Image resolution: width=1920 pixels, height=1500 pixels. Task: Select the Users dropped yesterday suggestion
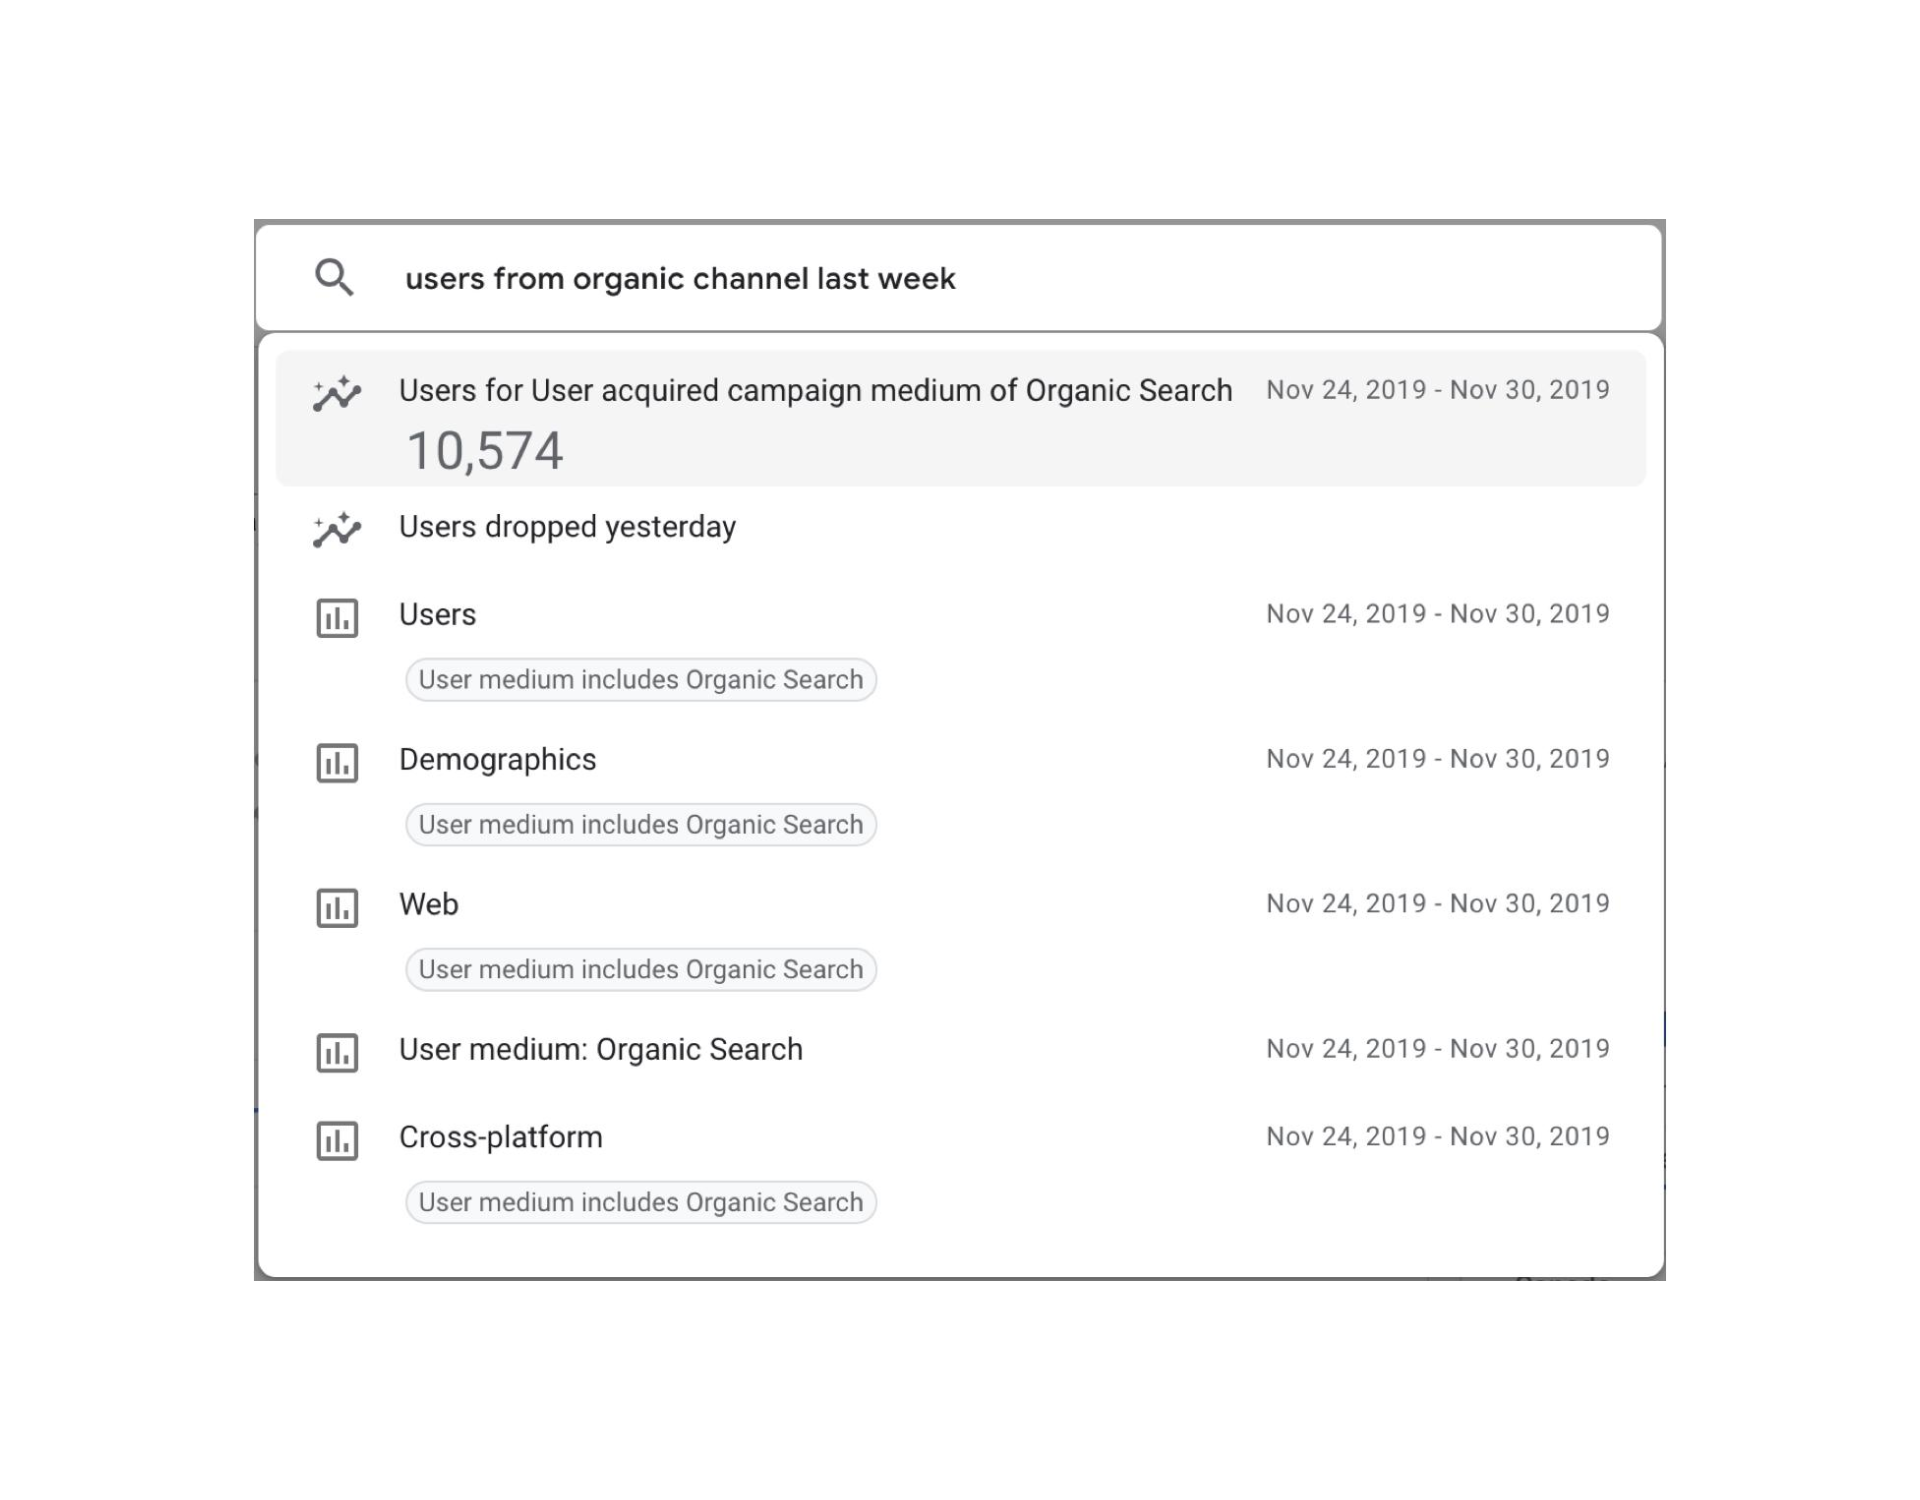point(567,527)
